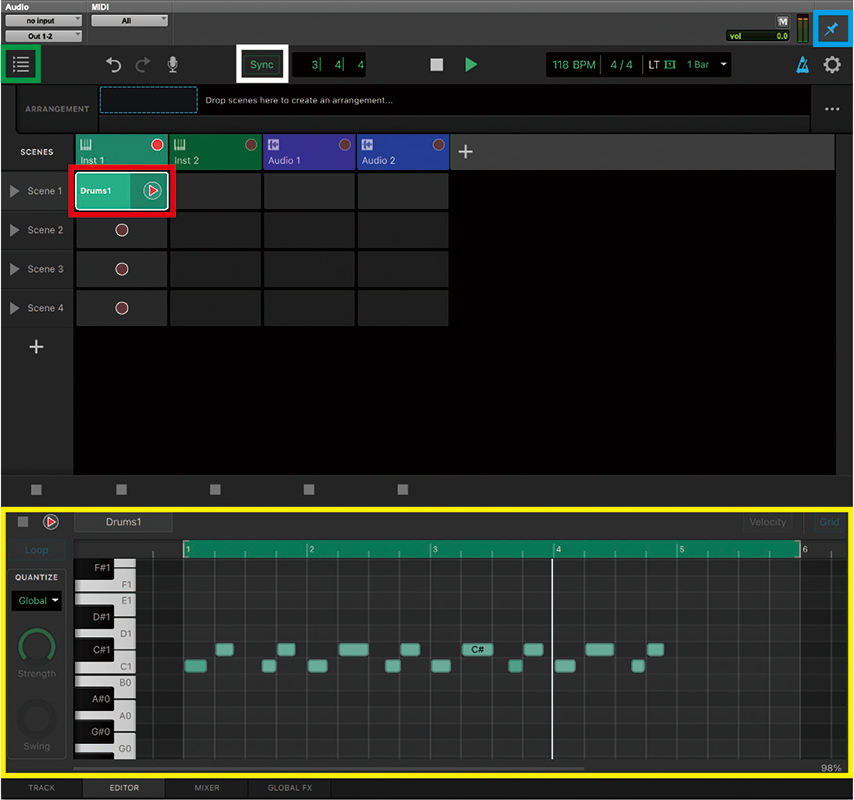
Task: Click the undo arrow icon
Action: click(113, 65)
